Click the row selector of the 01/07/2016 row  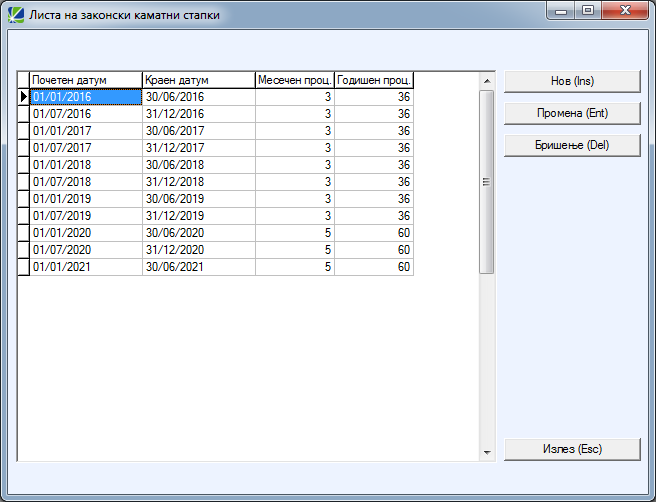tap(23, 114)
